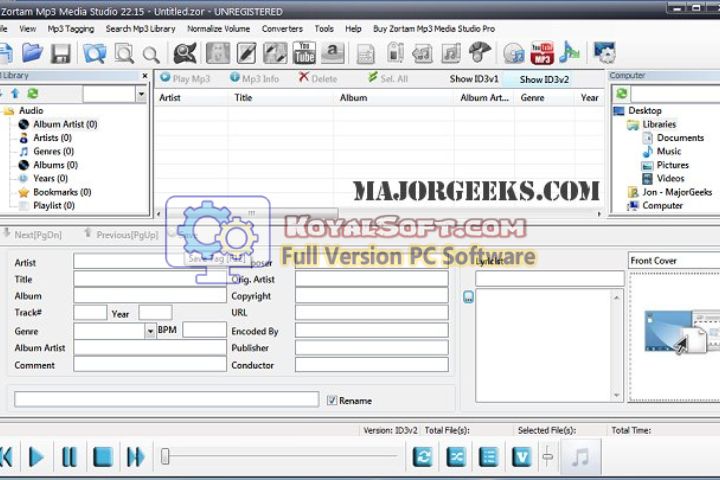720x480 pixels.
Task: Open the Front Cover dropdown
Action: click(x=674, y=260)
